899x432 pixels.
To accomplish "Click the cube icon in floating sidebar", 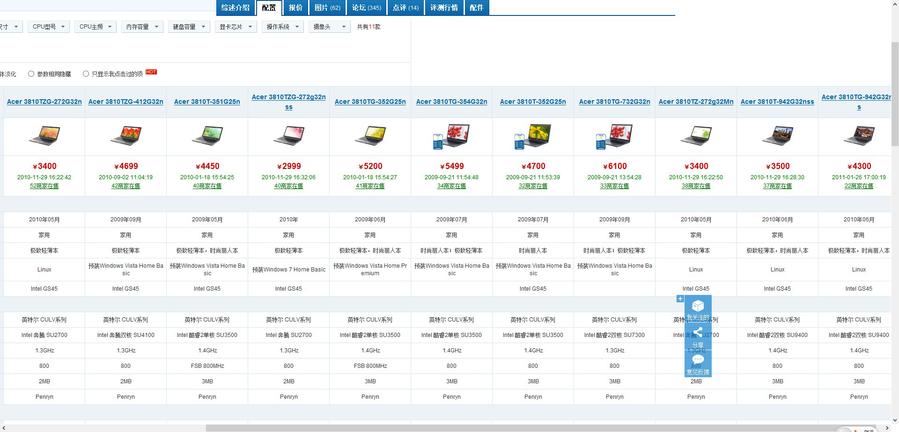I will point(698,305).
